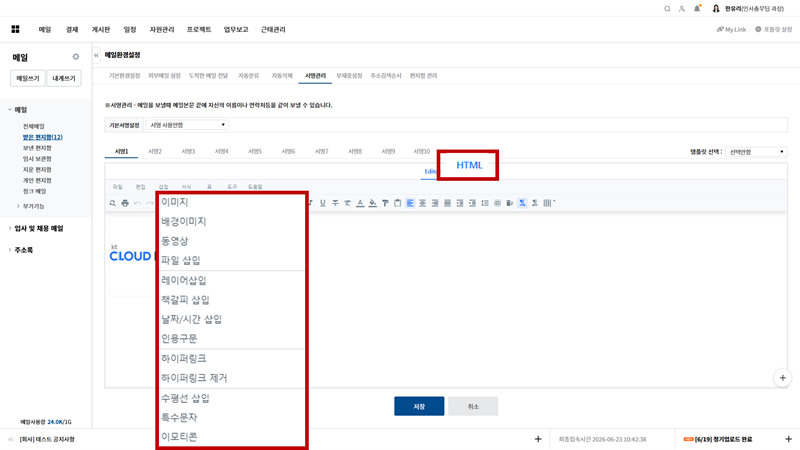Select the format painter icon
This screenshot has width=800, height=450.
tap(385, 203)
